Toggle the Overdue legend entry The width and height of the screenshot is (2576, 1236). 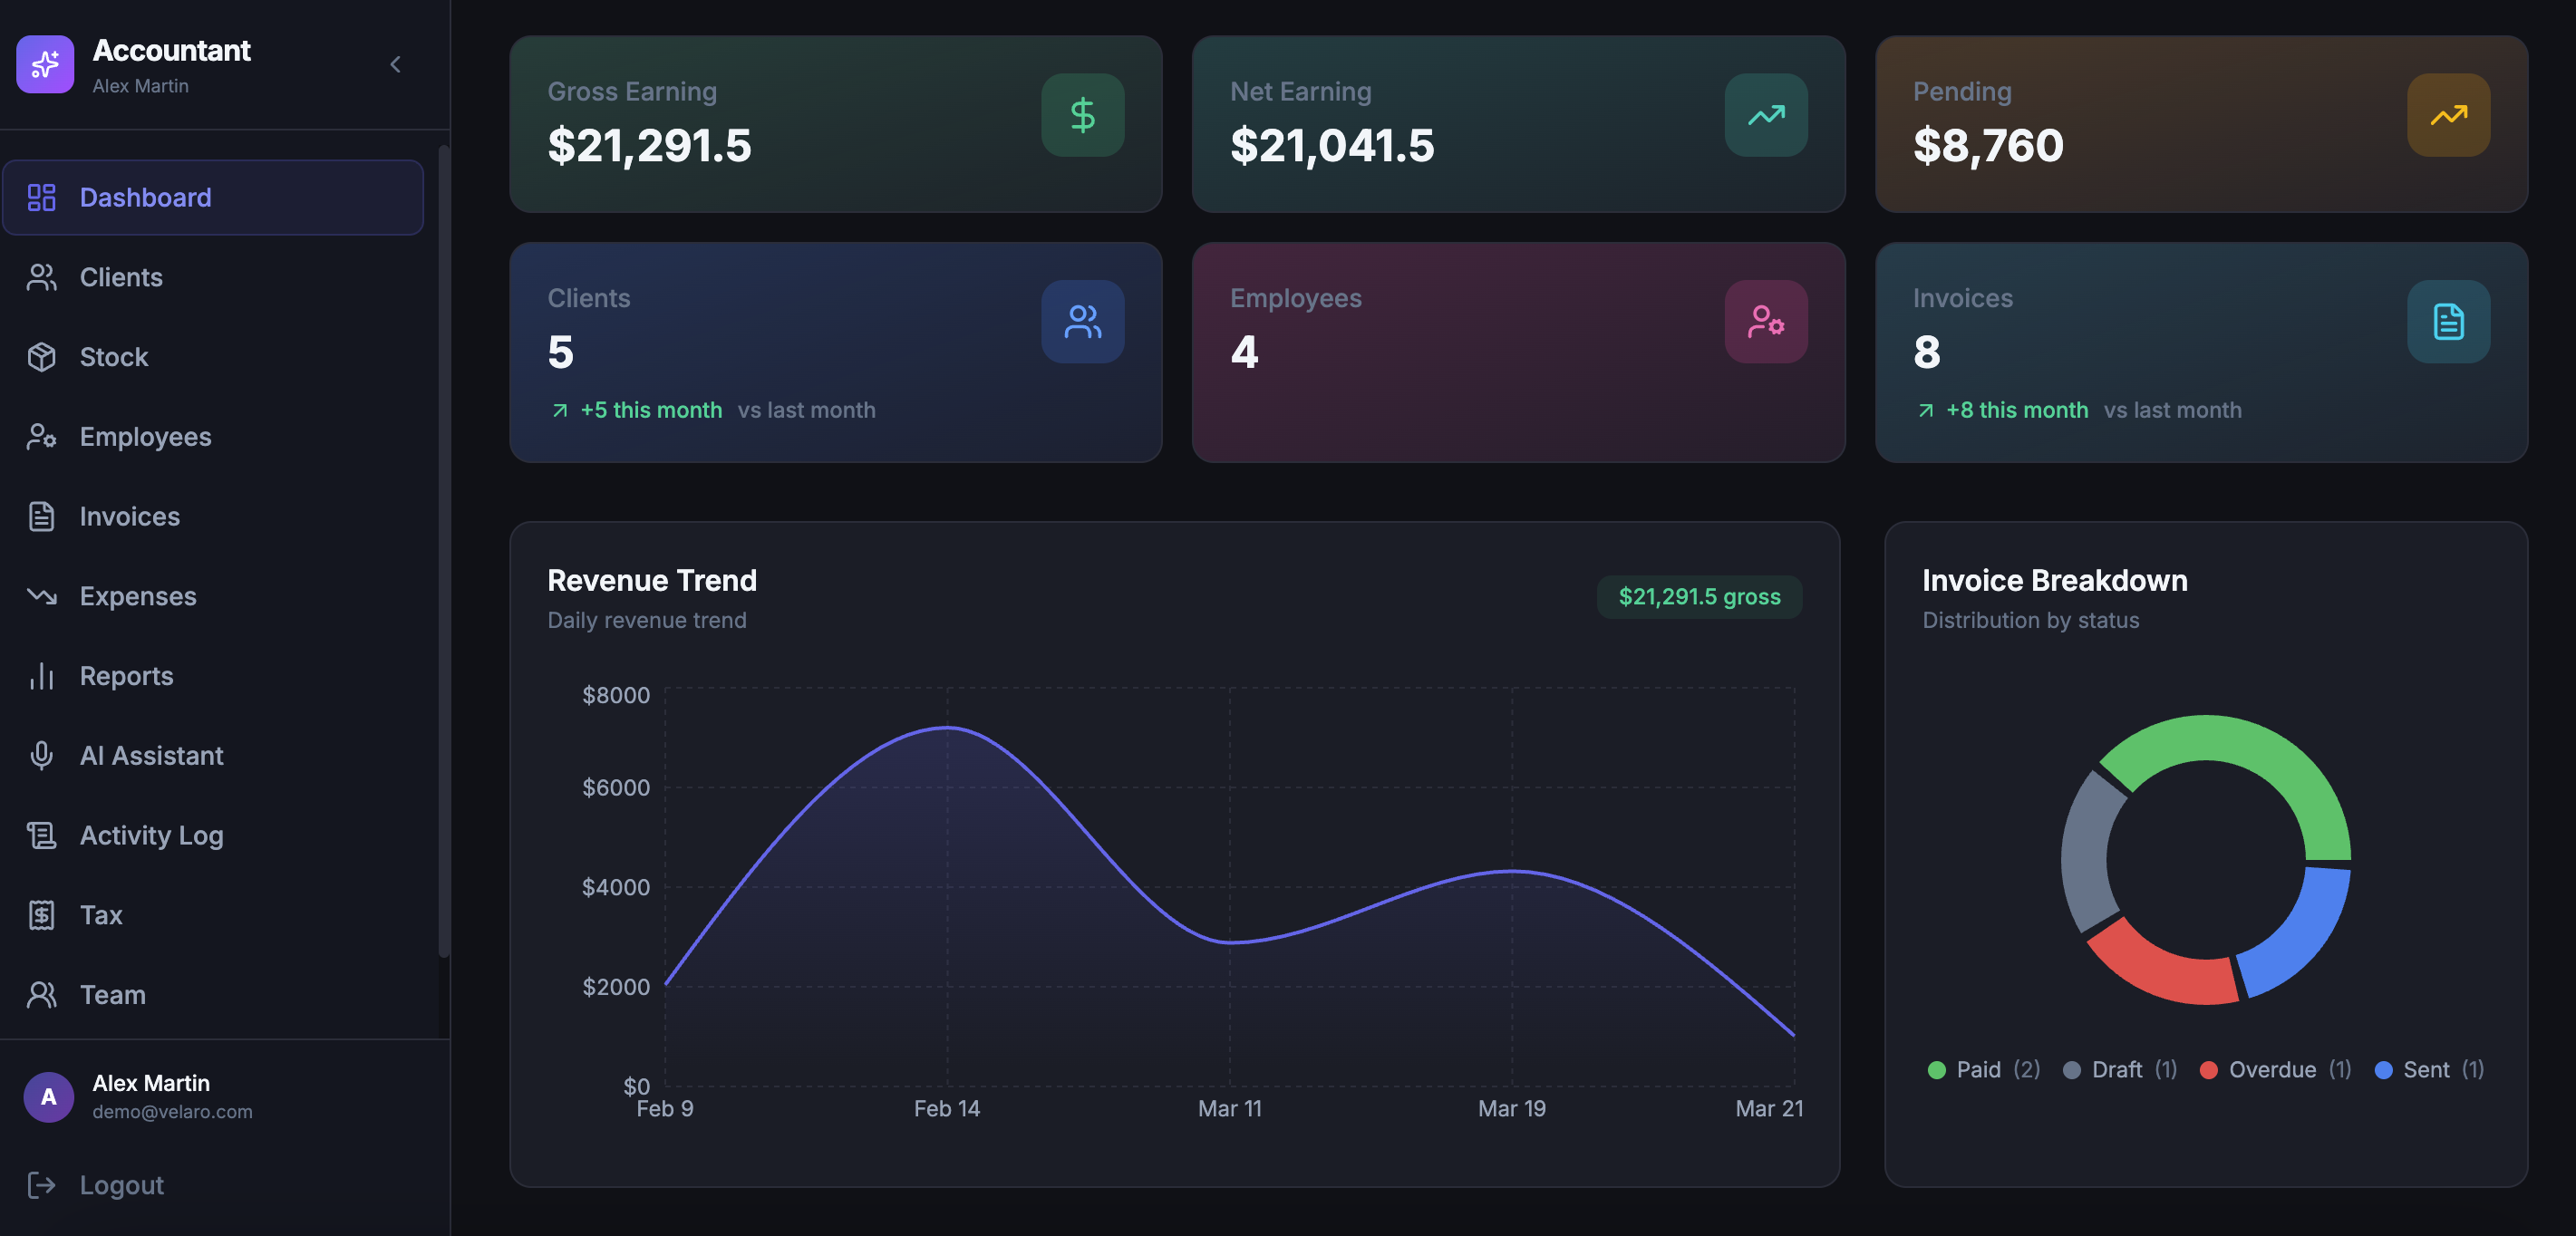coord(2271,1070)
